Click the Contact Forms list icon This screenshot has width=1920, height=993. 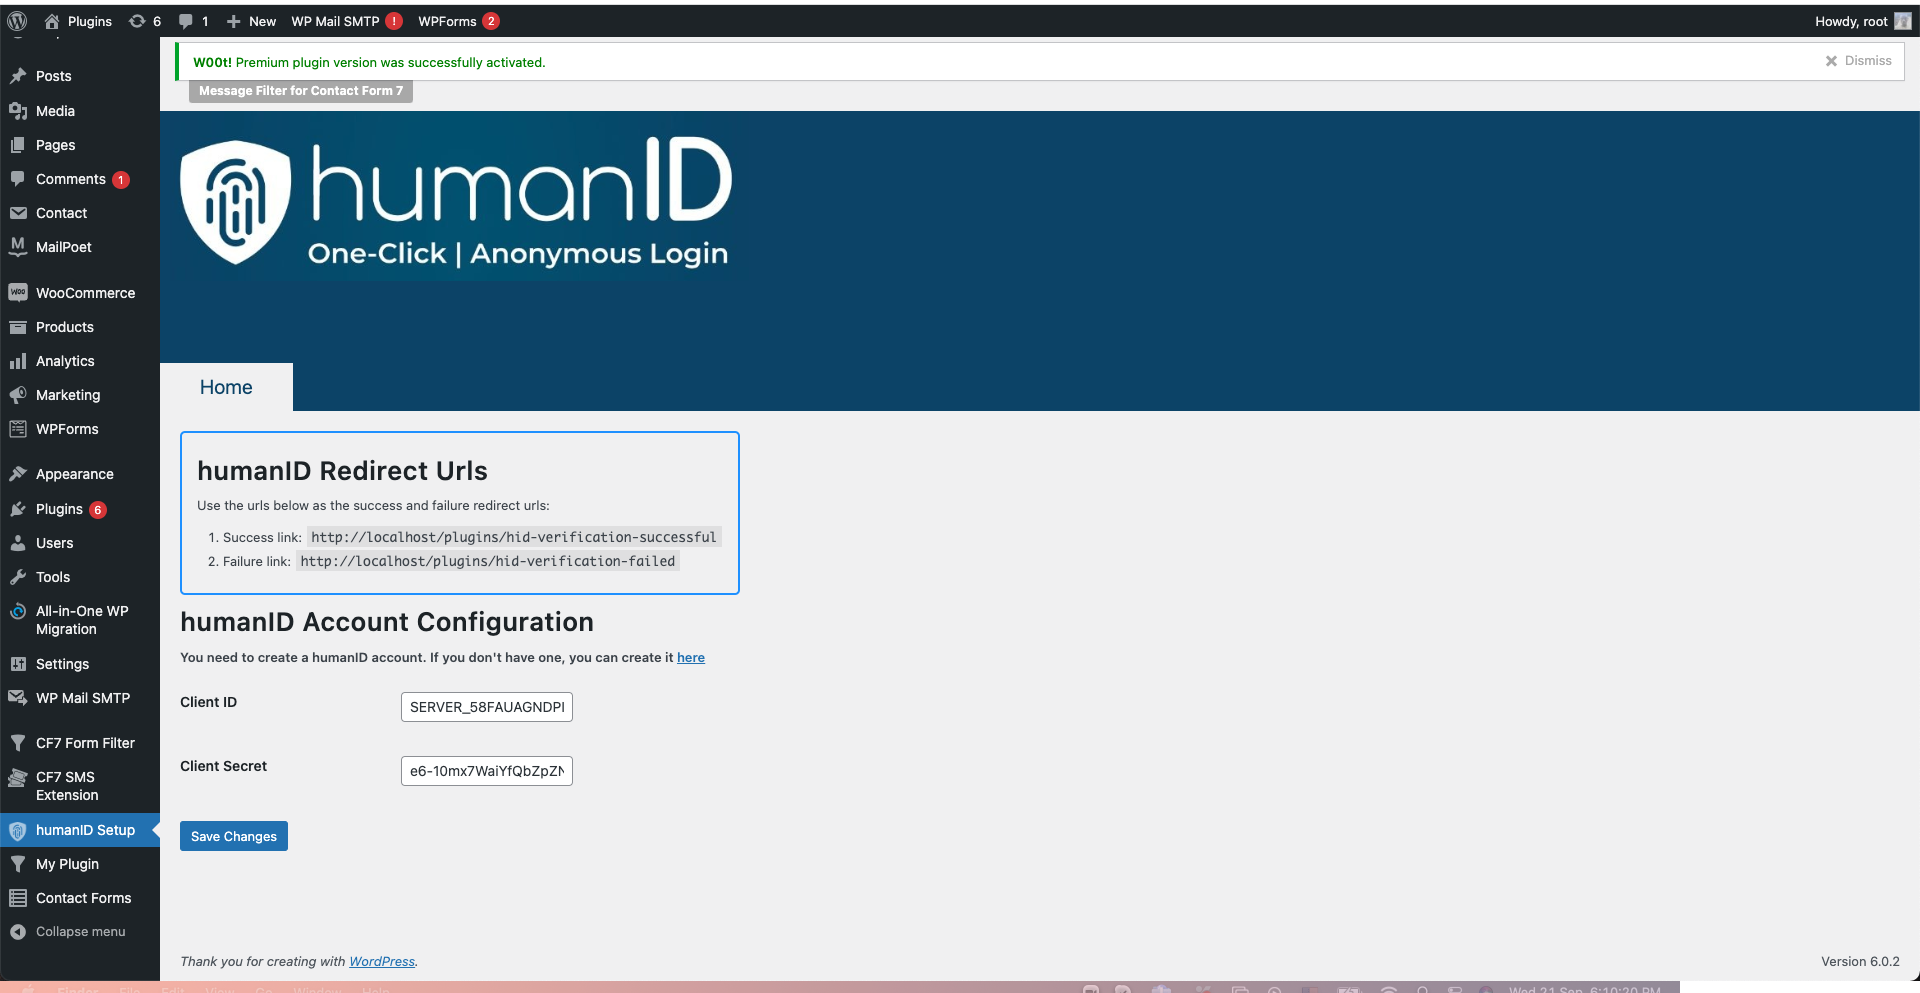coord(18,898)
